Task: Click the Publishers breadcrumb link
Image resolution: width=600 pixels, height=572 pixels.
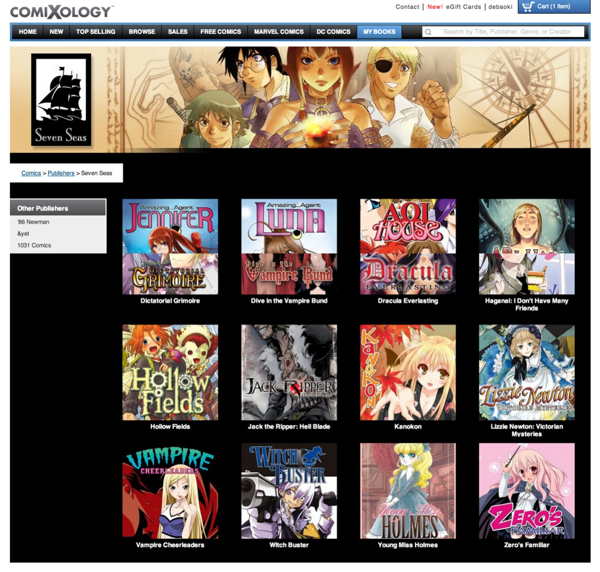Action: coord(61,173)
